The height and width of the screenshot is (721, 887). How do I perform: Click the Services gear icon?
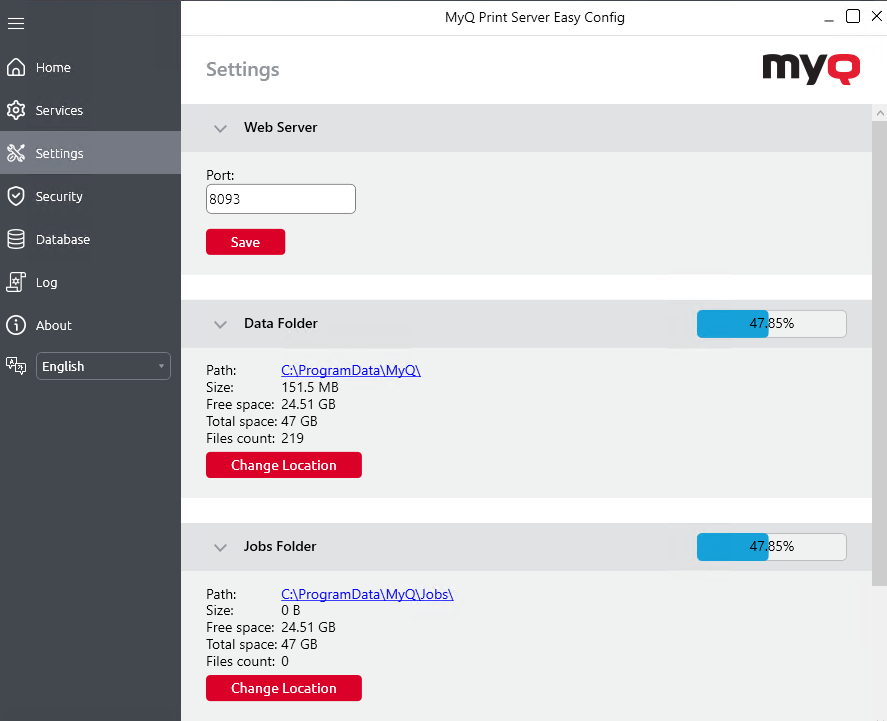tap(16, 110)
